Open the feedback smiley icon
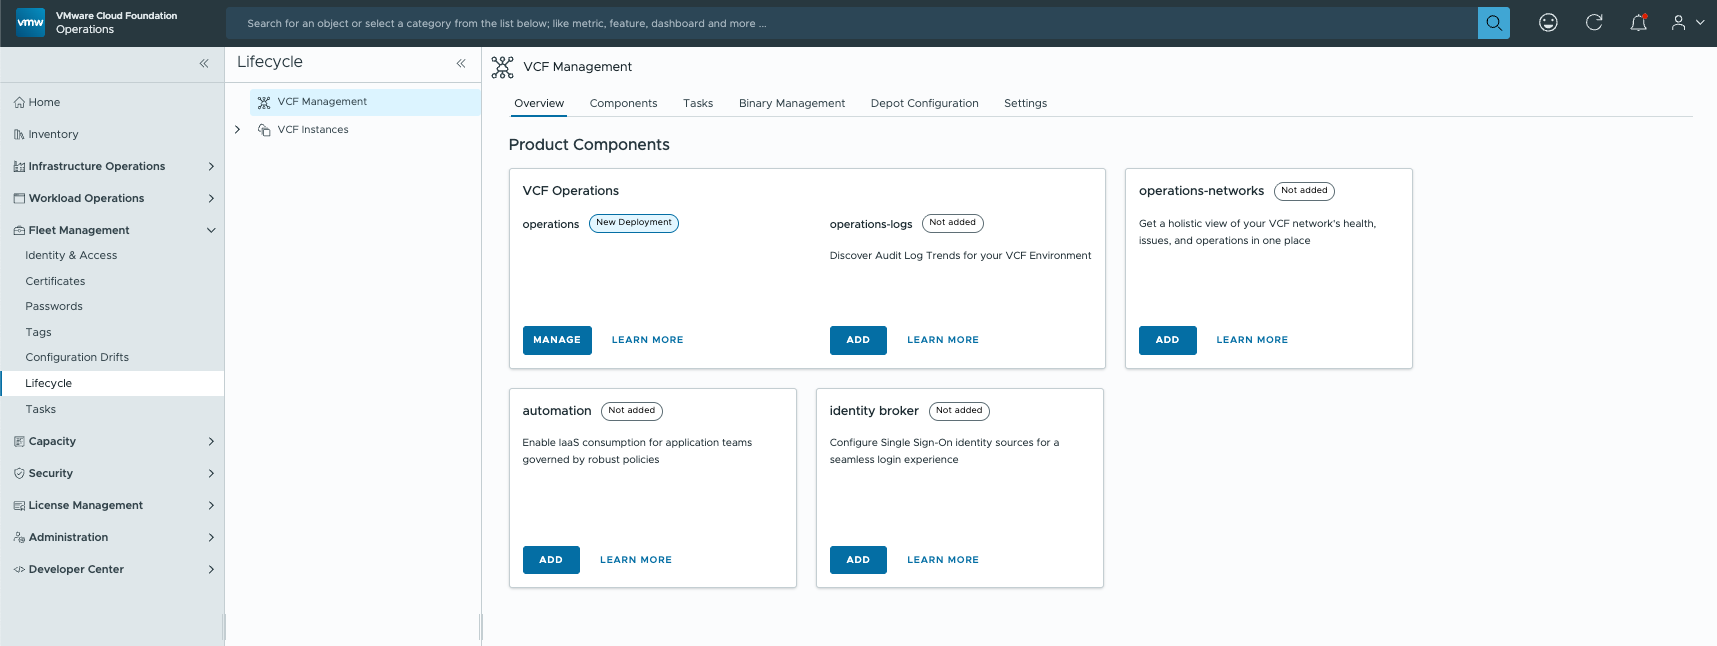Screen dimensions: 1717x646 tap(1548, 23)
